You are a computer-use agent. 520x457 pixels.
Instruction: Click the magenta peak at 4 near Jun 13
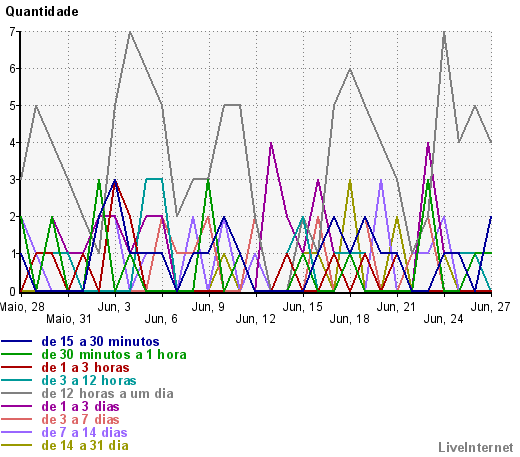tap(271, 143)
